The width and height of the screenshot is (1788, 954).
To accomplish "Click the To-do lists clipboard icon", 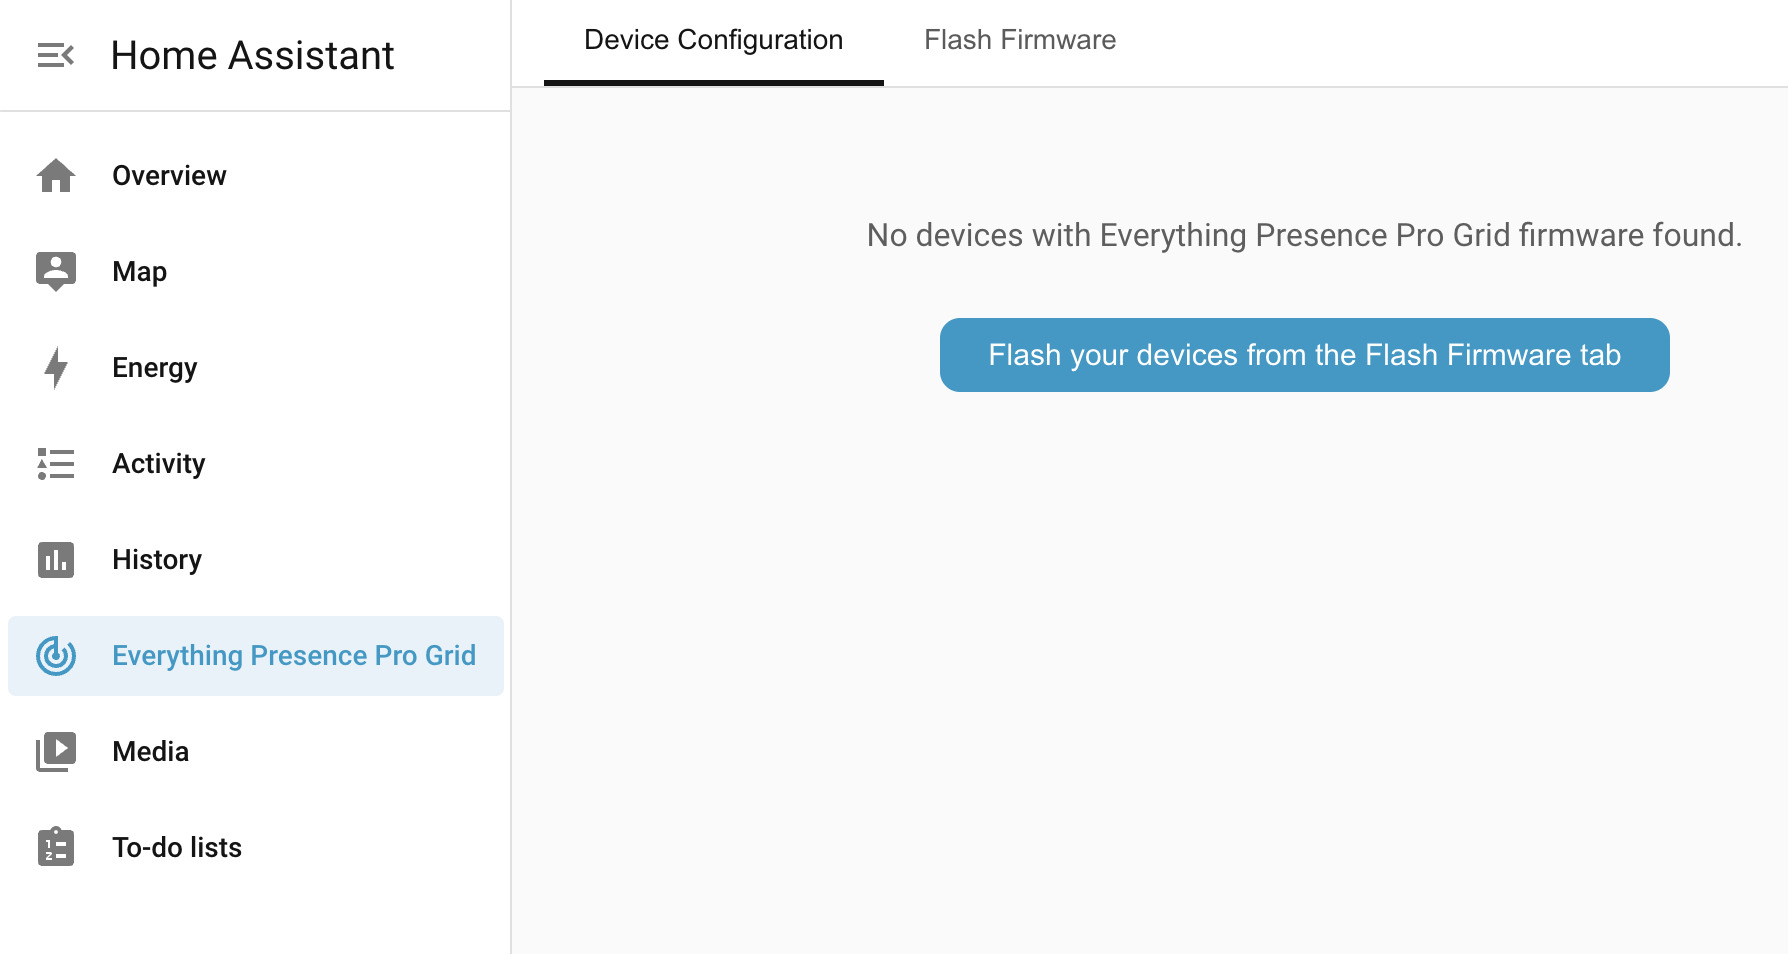I will point(55,847).
